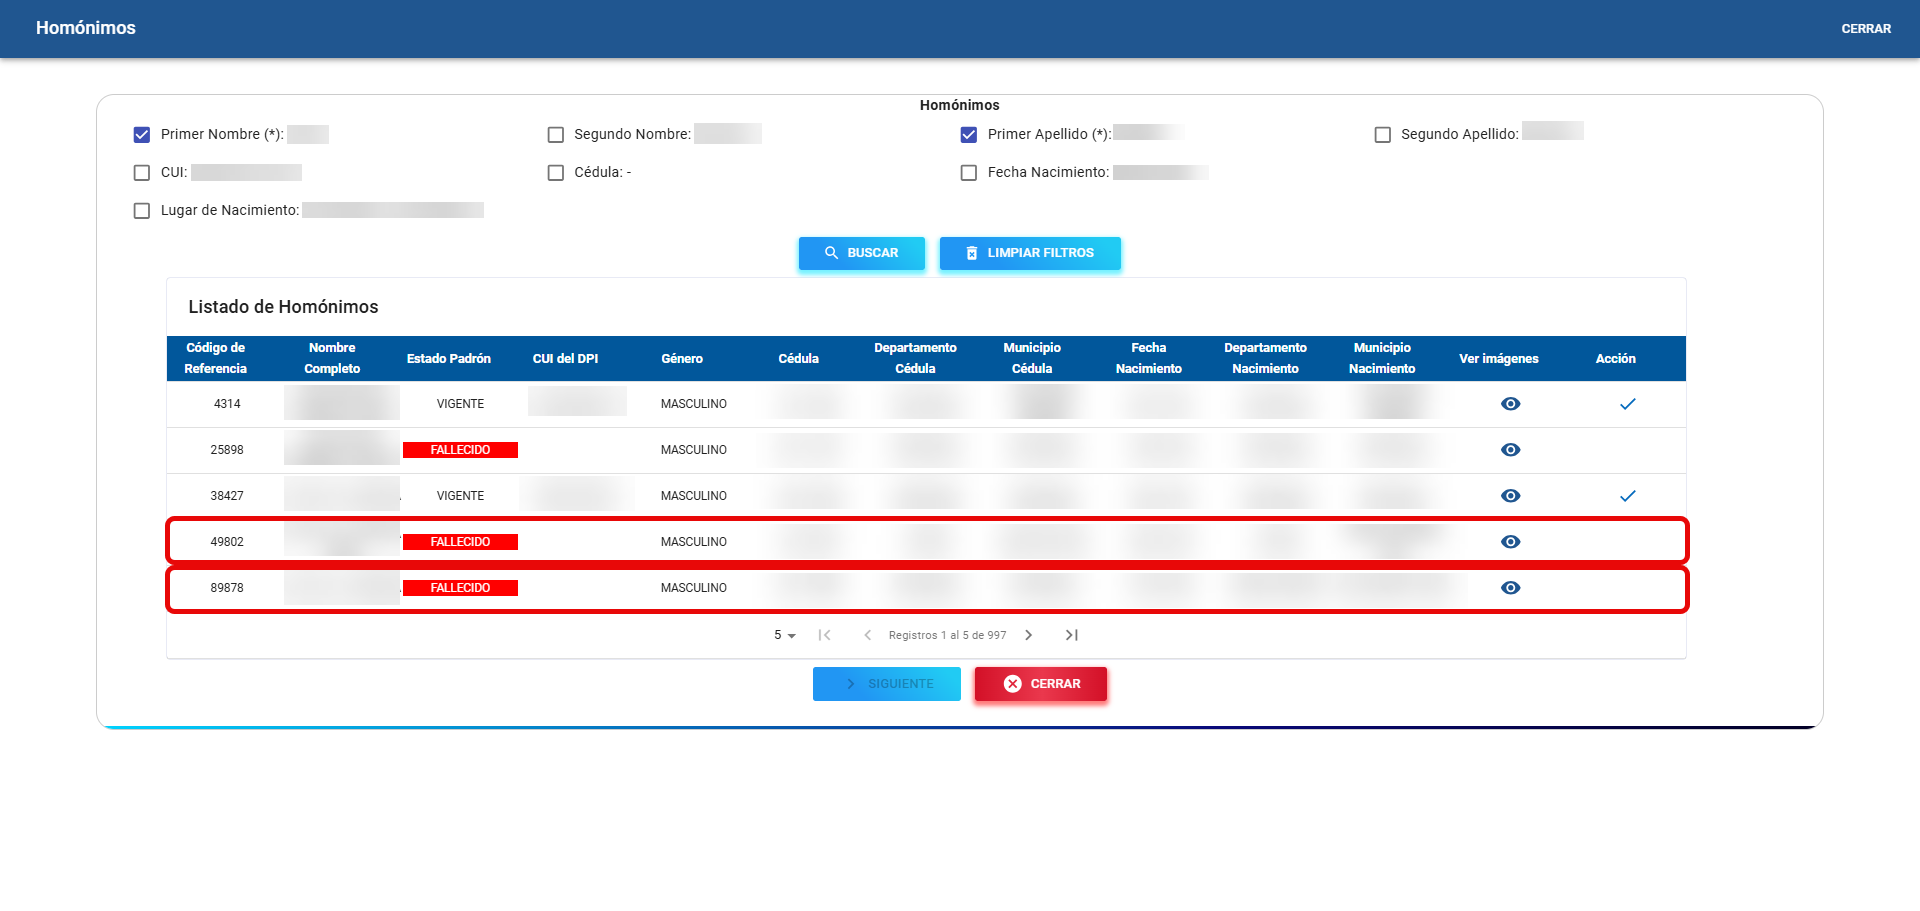The width and height of the screenshot is (1920, 911).
Task: Check the Lugar de Nacimiento filter
Action: click(142, 211)
